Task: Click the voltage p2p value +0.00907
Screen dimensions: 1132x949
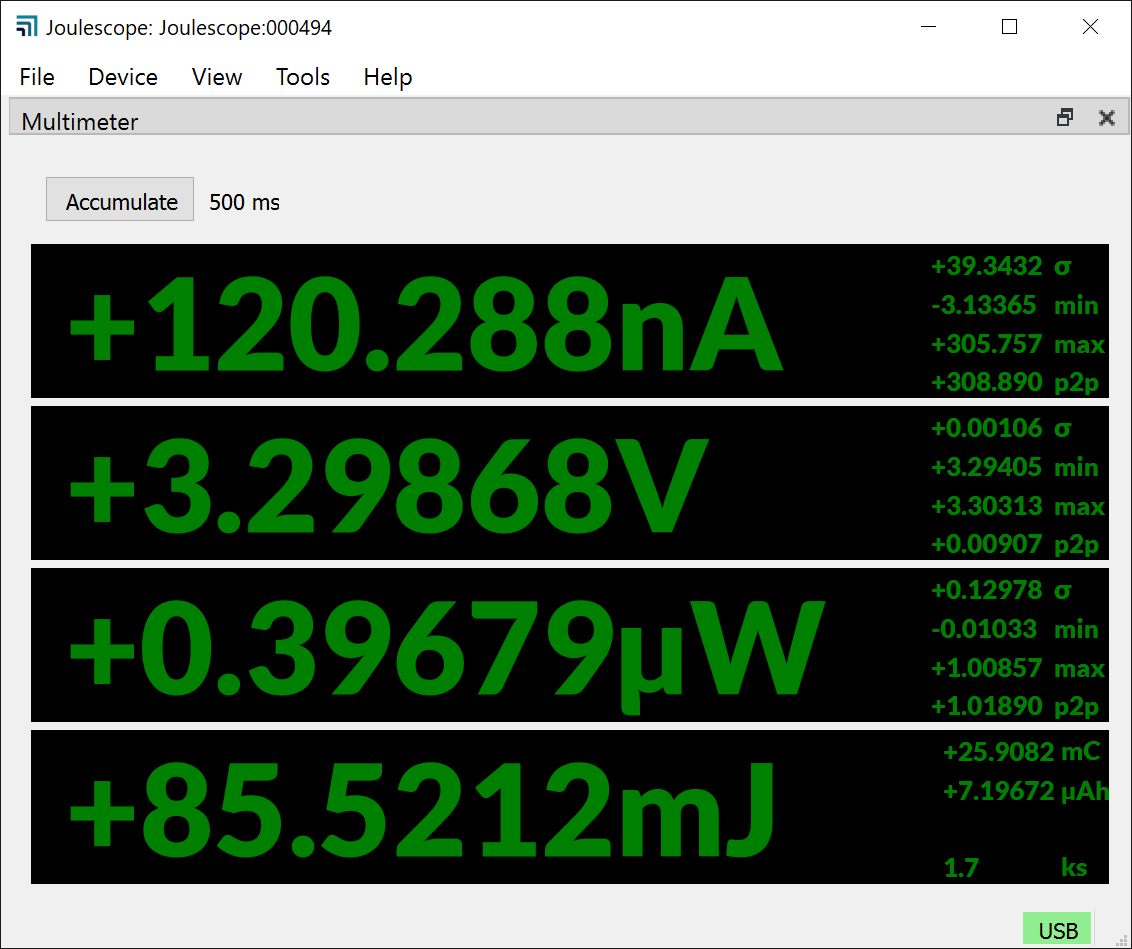Action: [986, 543]
